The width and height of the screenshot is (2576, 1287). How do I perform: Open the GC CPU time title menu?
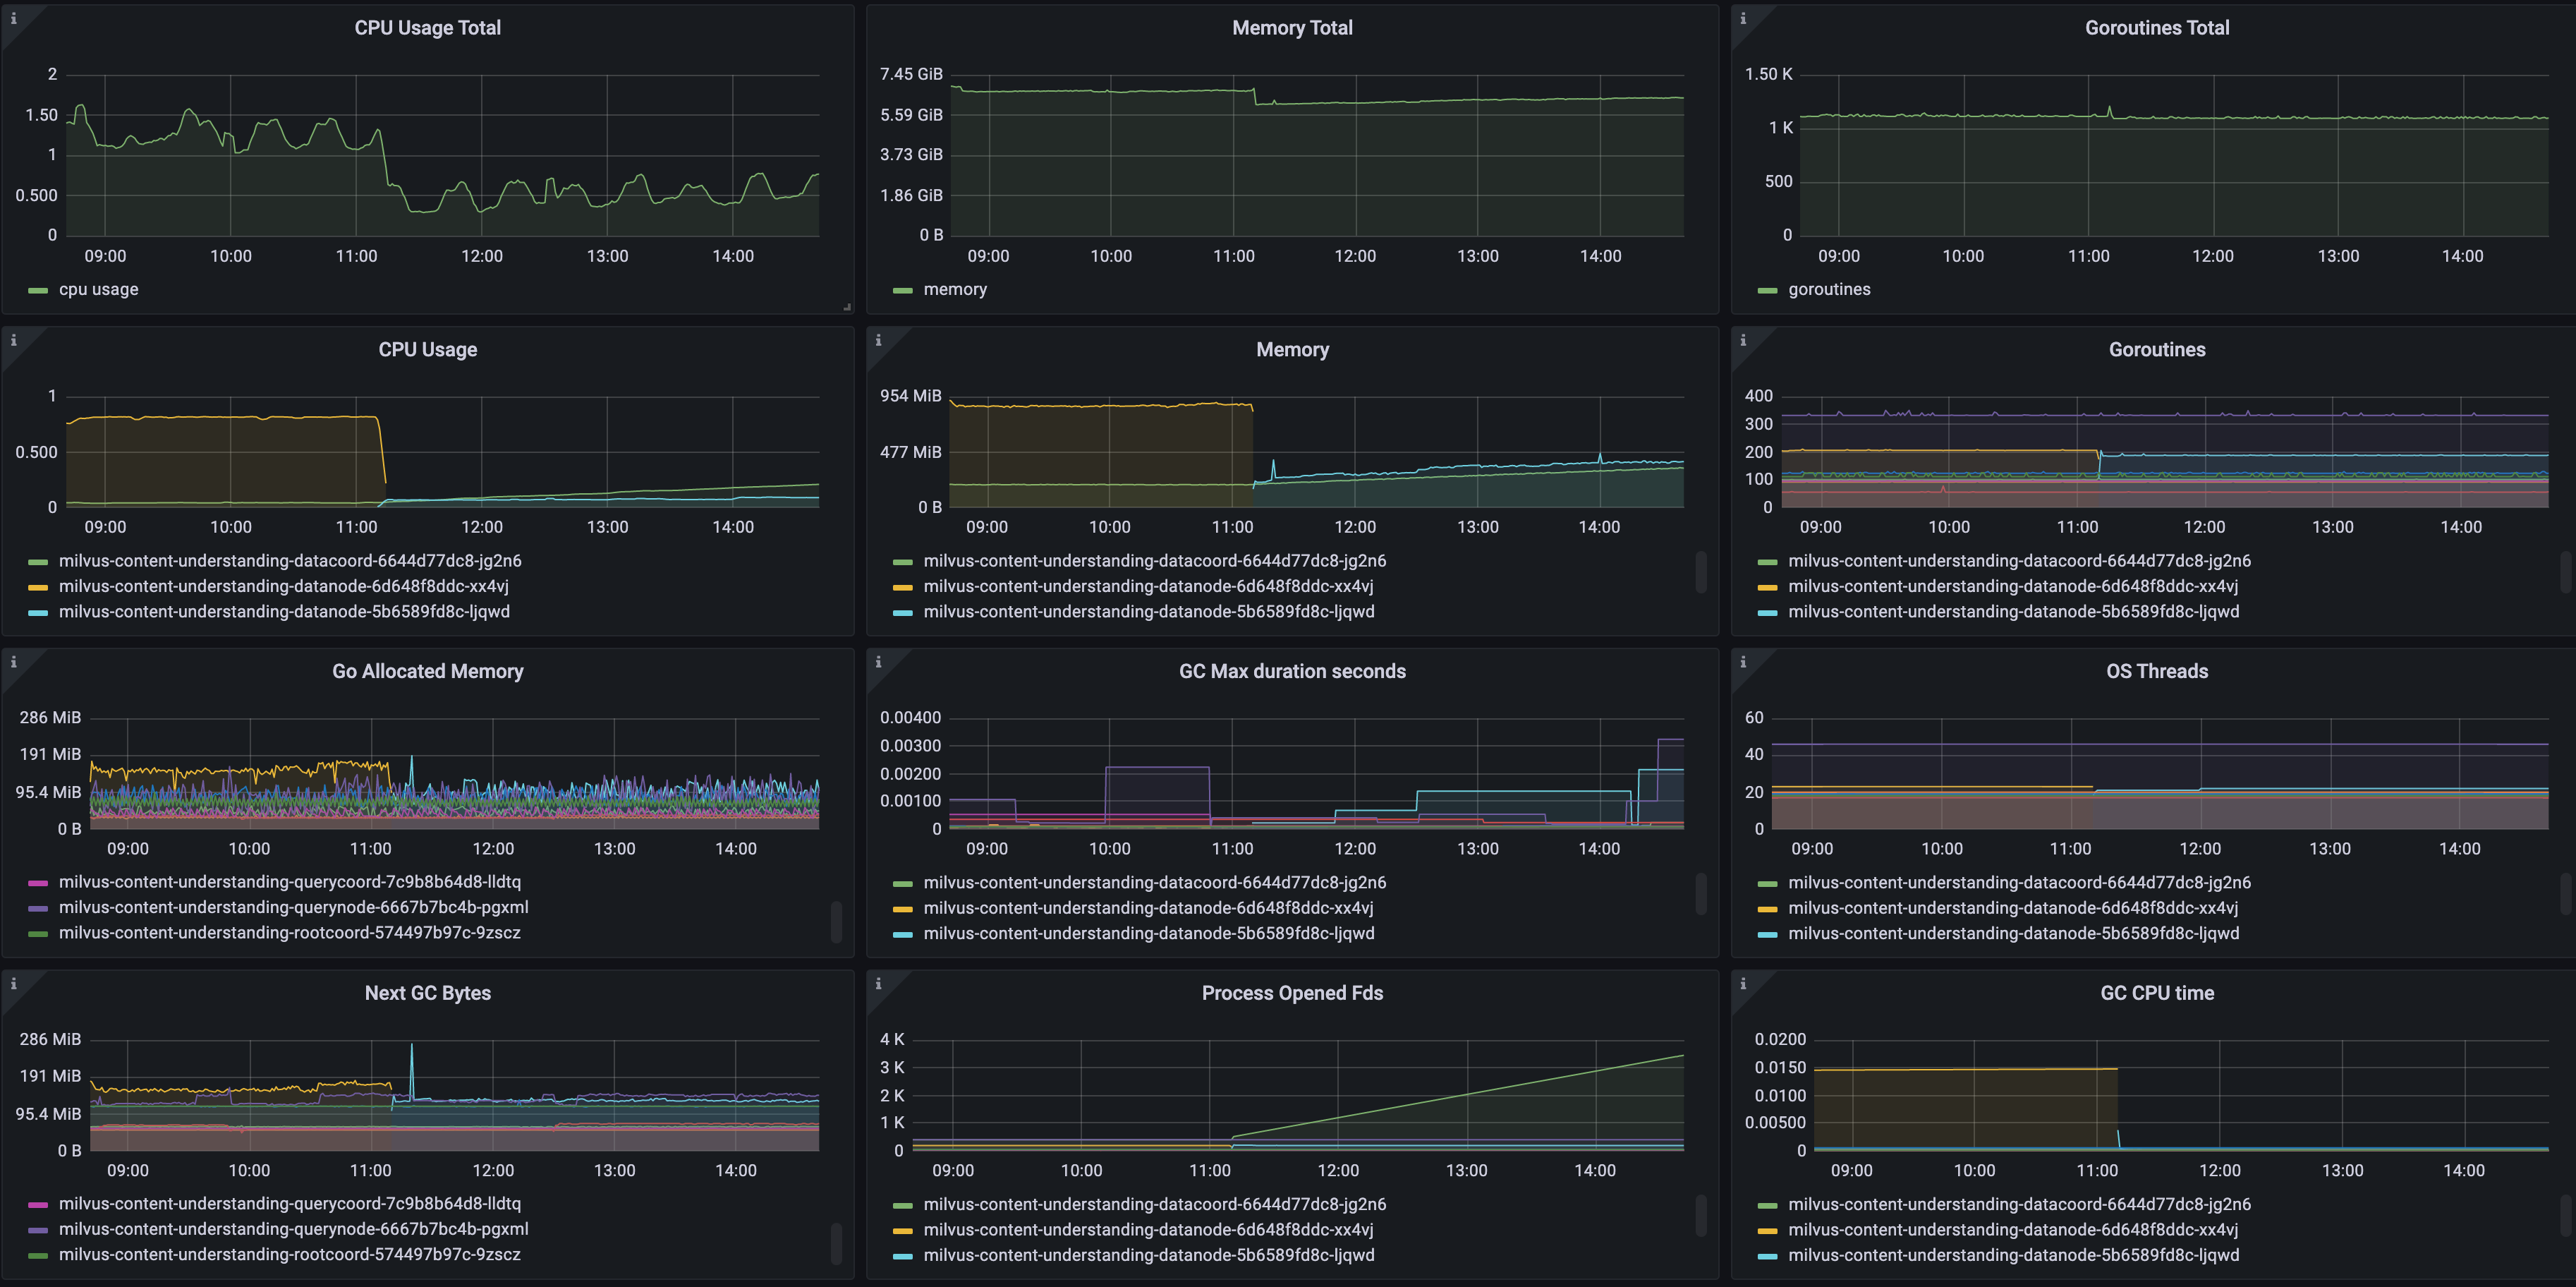click(2157, 994)
